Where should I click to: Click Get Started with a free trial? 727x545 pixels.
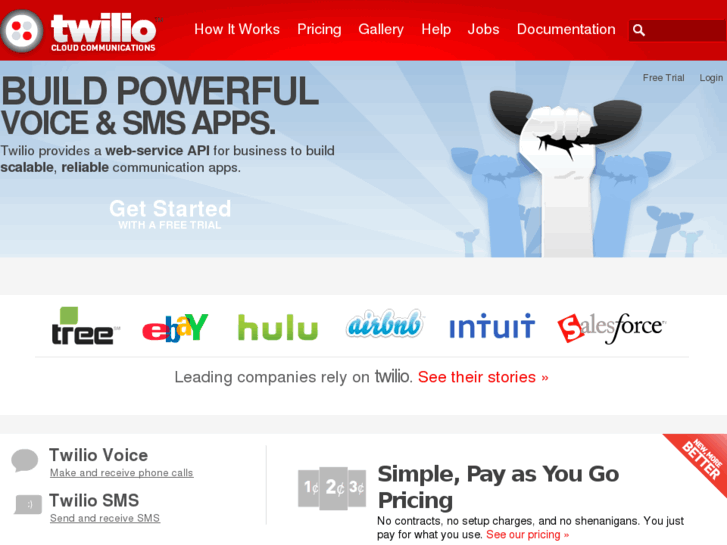click(170, 214)
